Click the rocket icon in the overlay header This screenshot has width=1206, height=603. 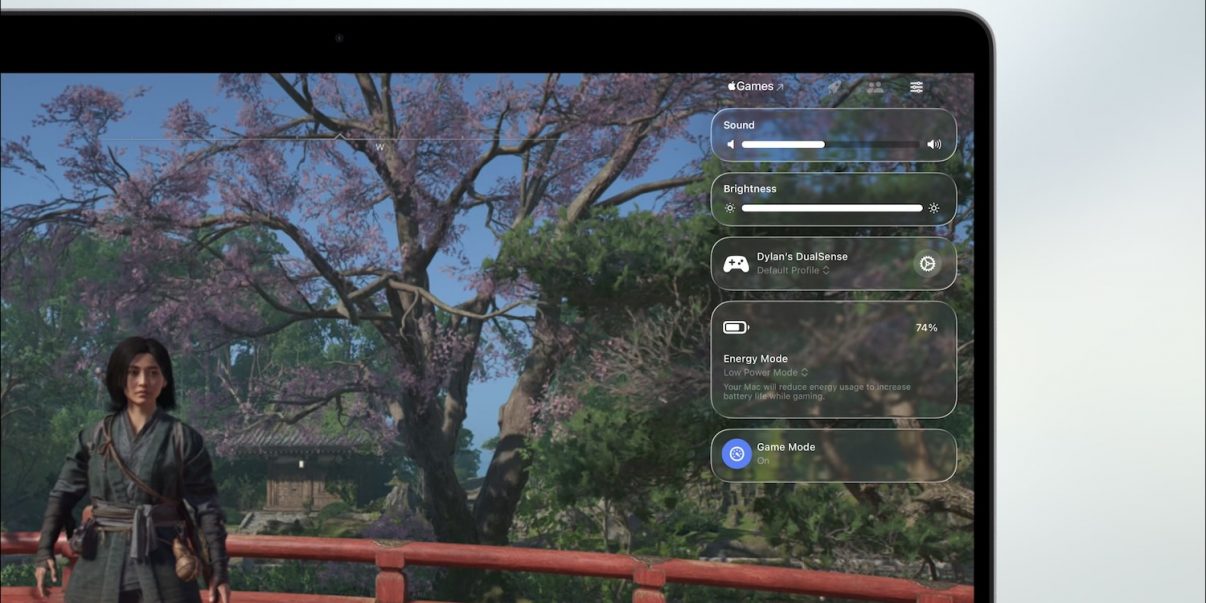pyautogui.click(x=834, y=87)
